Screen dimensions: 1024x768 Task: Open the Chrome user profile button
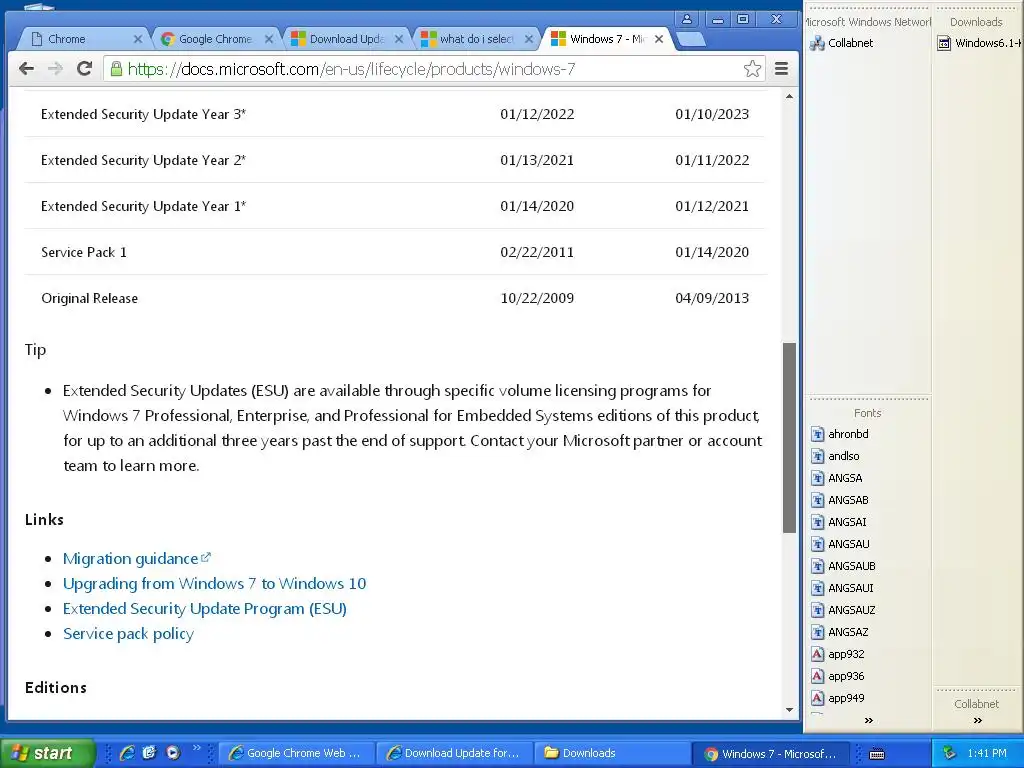tap(686, 19)
